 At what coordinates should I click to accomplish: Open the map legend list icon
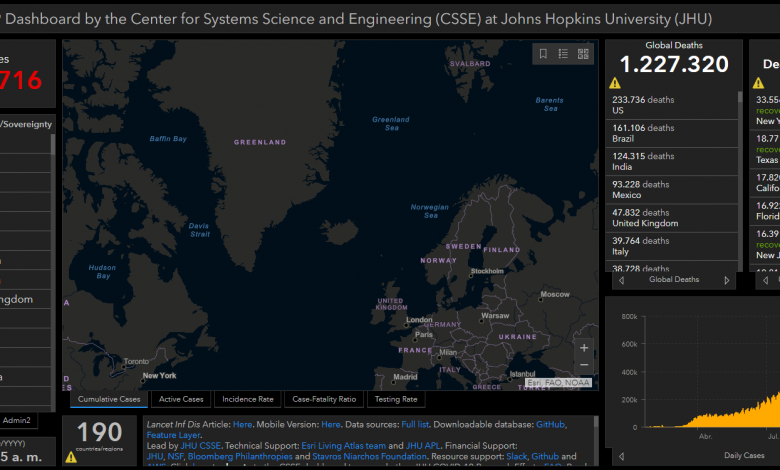point(563,54)
